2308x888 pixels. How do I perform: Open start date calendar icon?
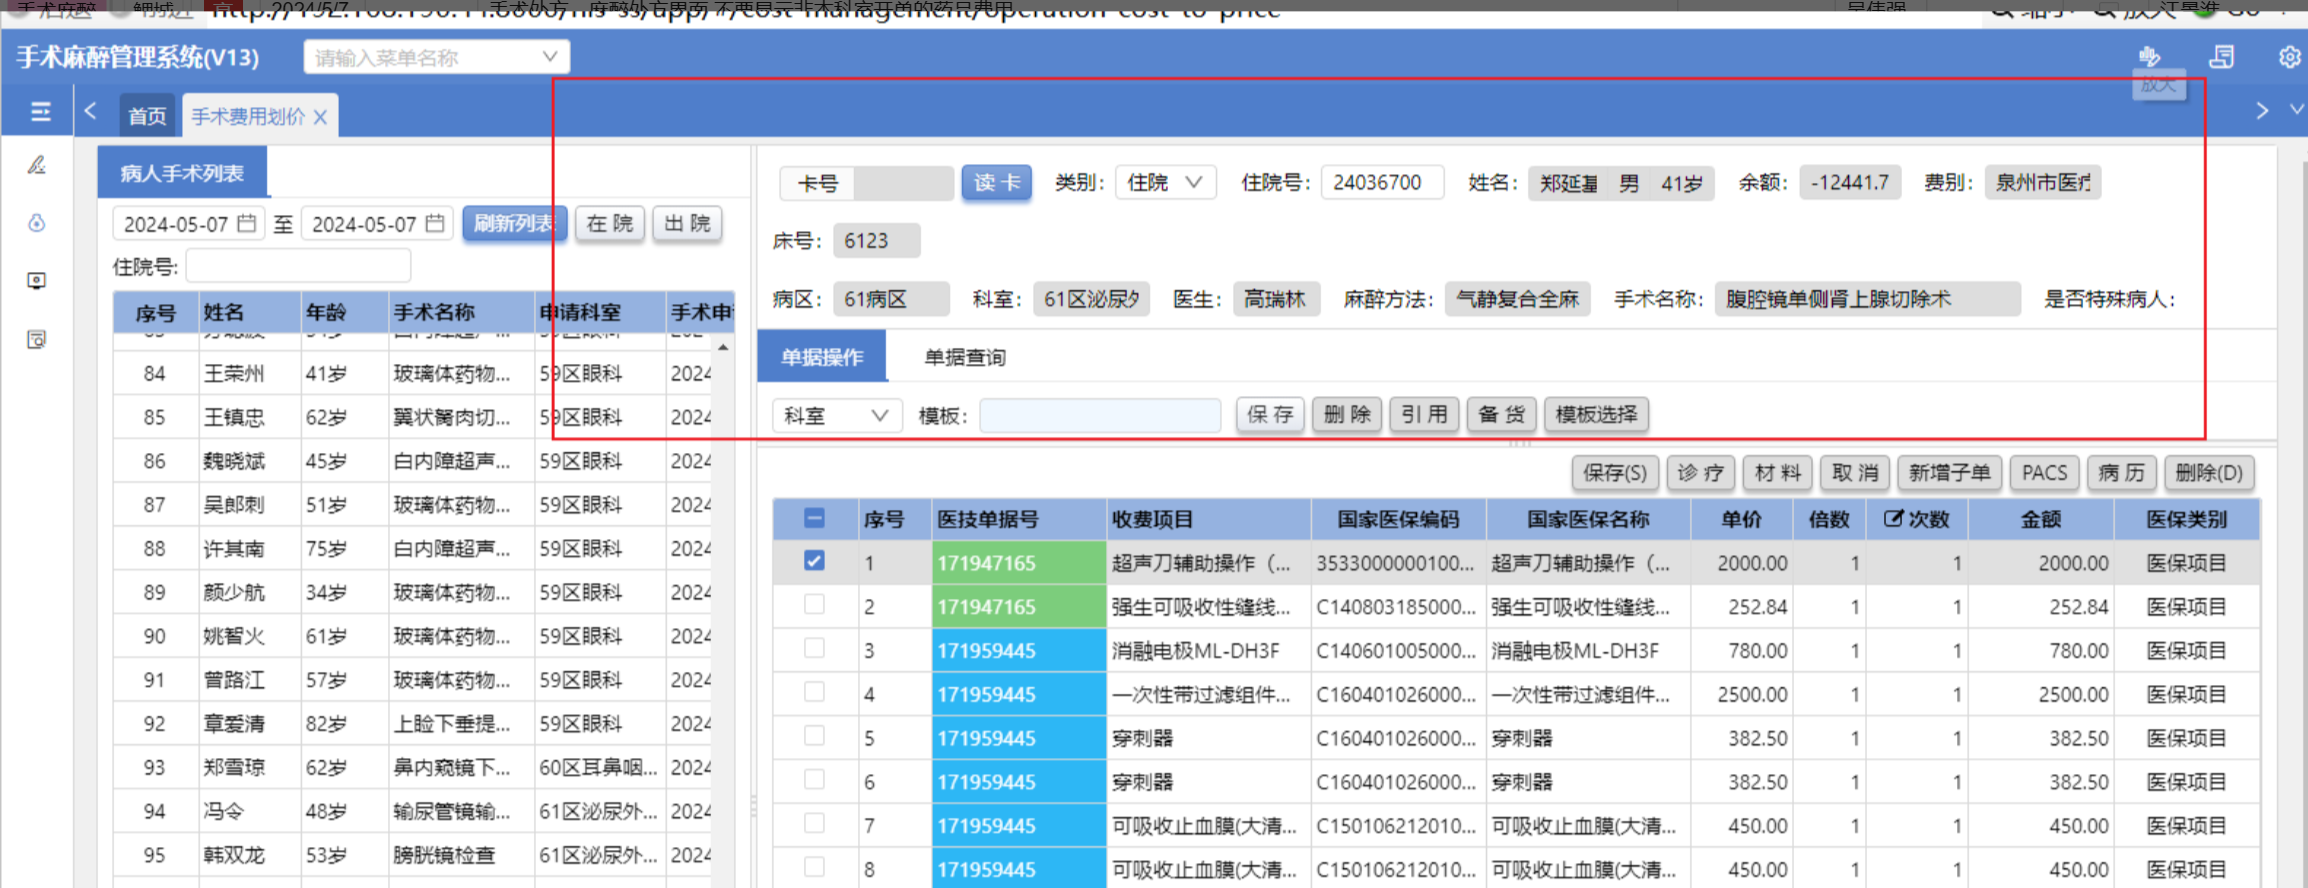(x=246, y=223)
